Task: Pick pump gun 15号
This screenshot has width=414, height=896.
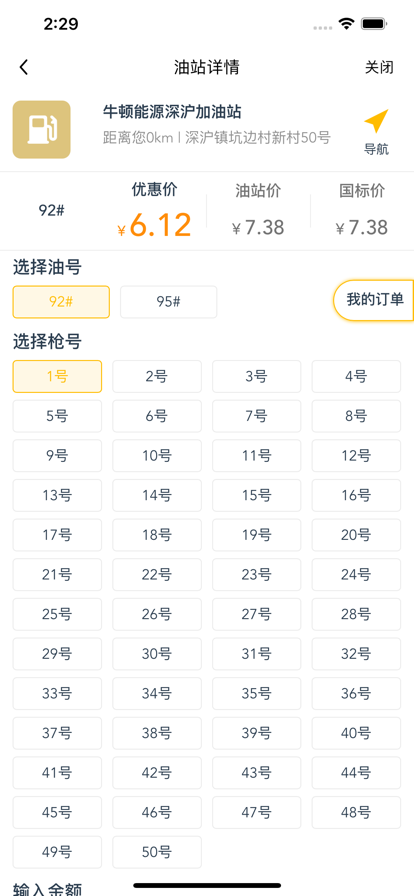Action: 257,495
